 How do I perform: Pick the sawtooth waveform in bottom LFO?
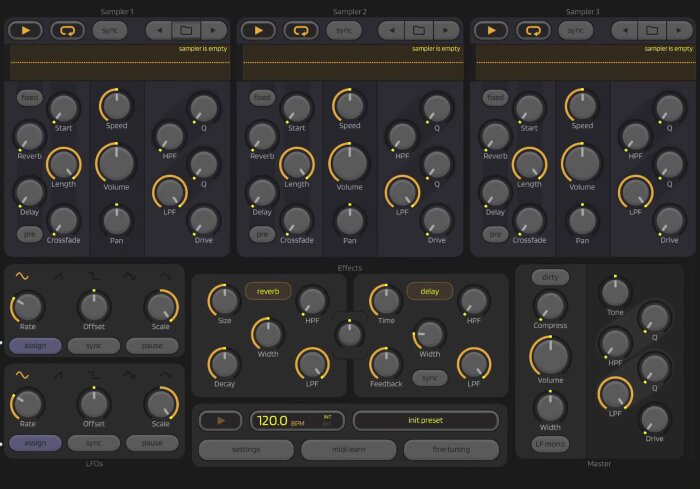pos(58,375)
